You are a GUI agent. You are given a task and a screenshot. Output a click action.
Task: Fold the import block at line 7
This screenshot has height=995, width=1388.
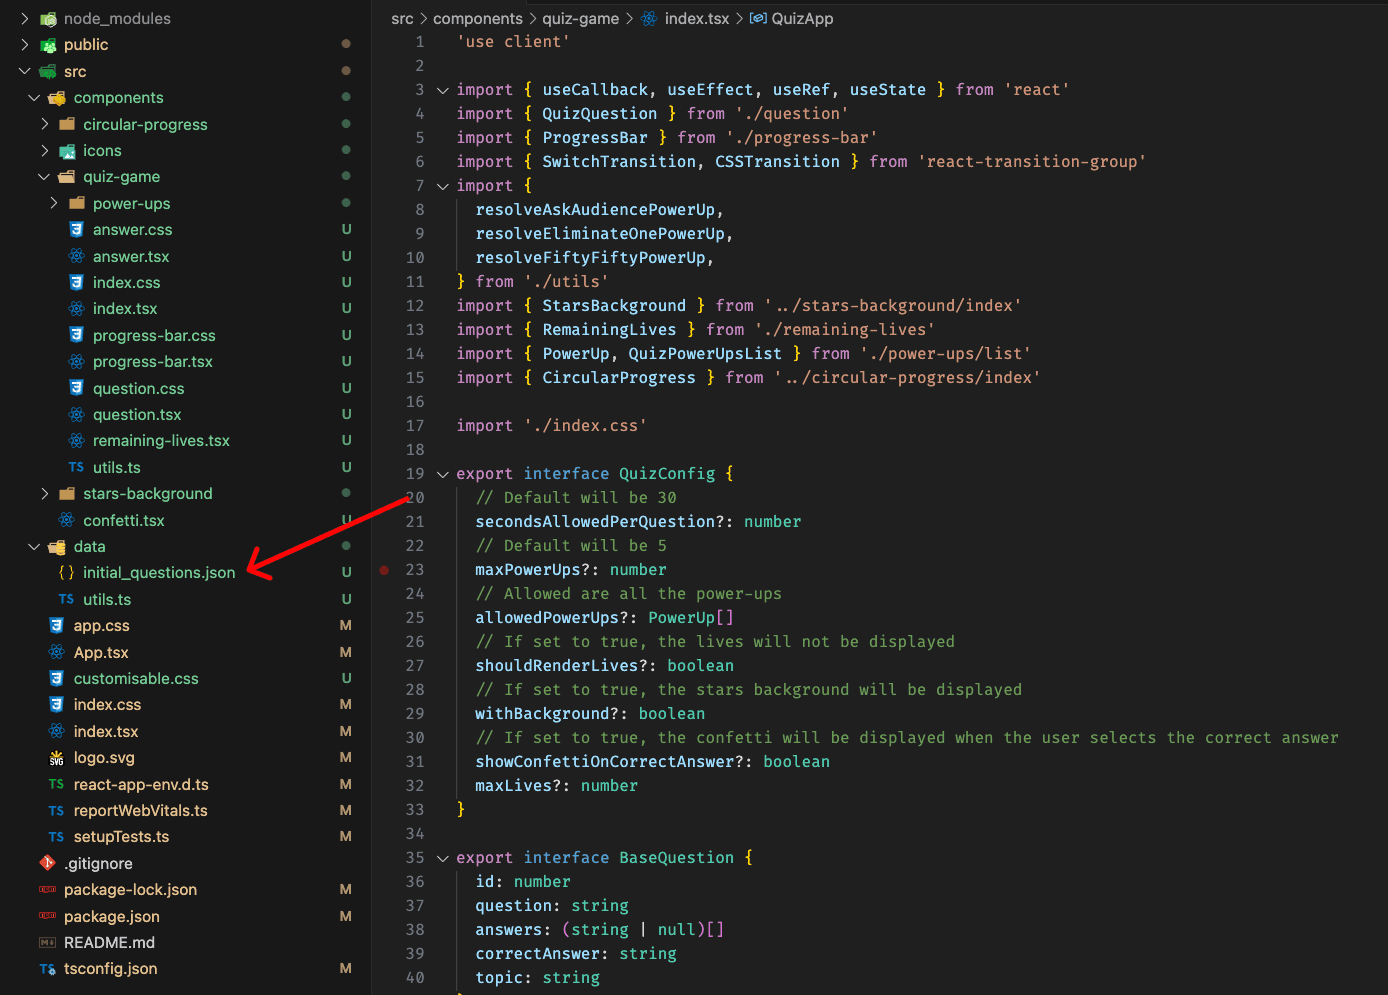pyautogui.click(x=442, y=186)
